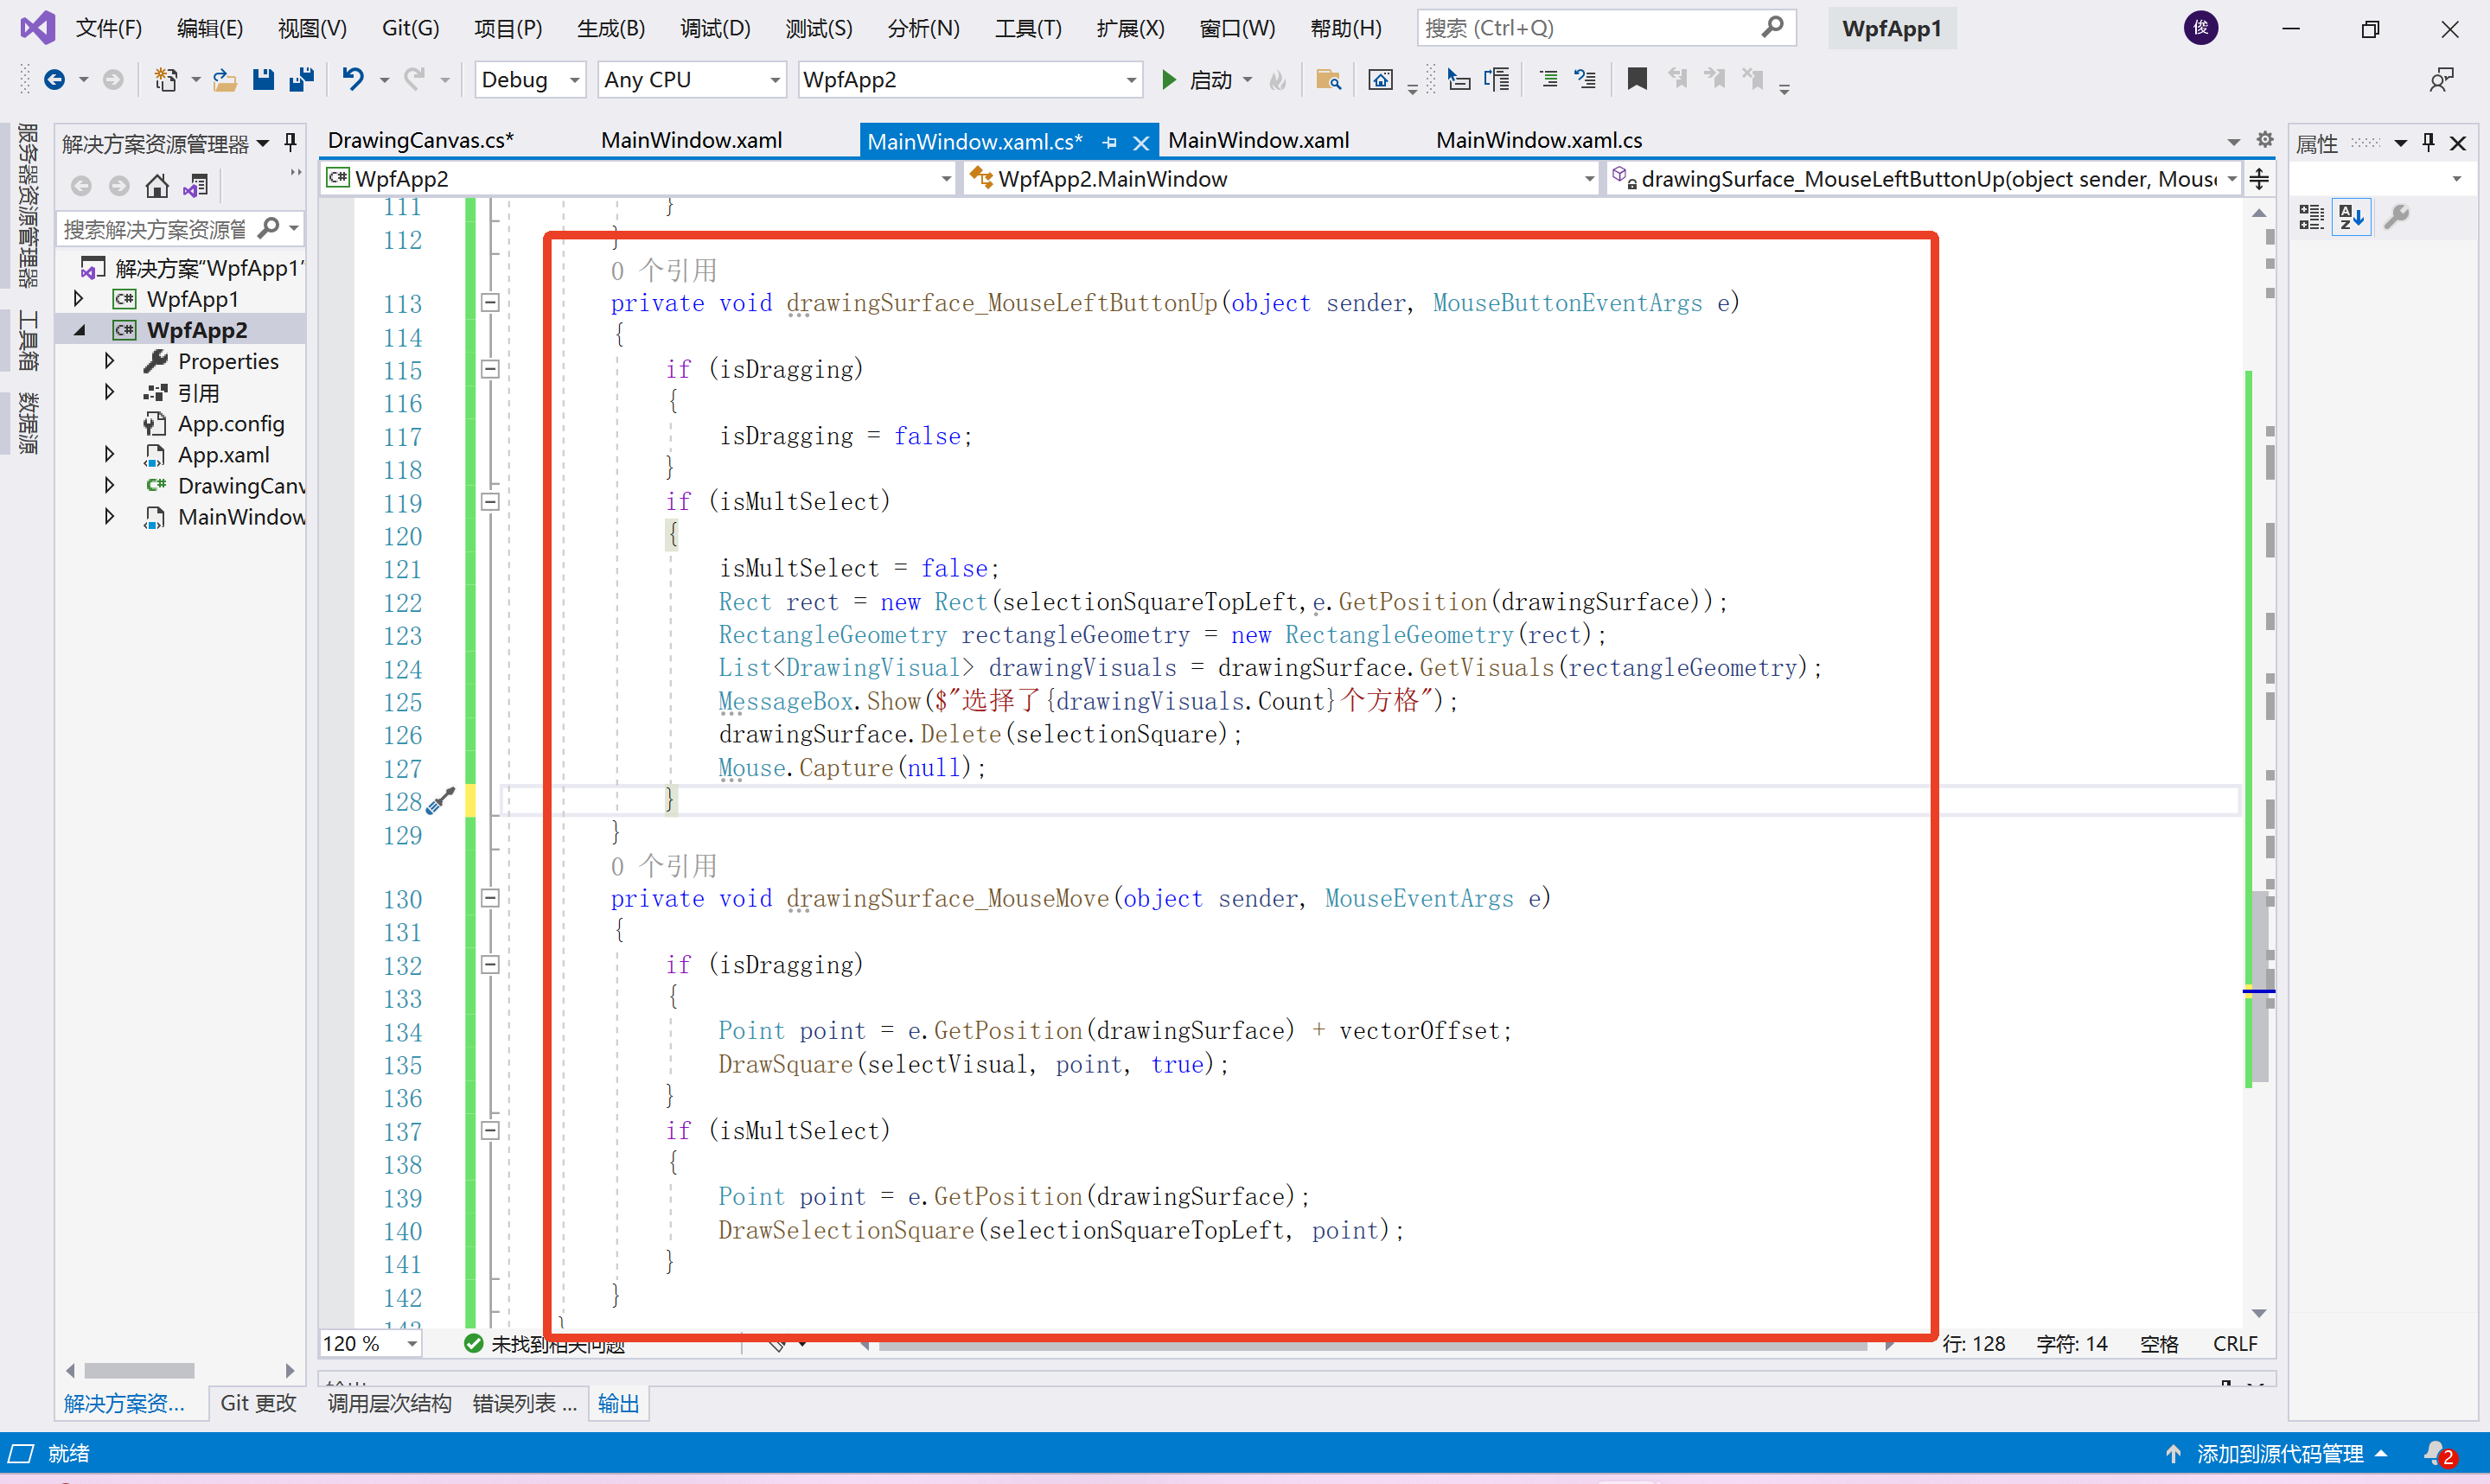Click the Undo toolbar icon
This screenshot has height=1484, width=2490.
click(353, 79)
